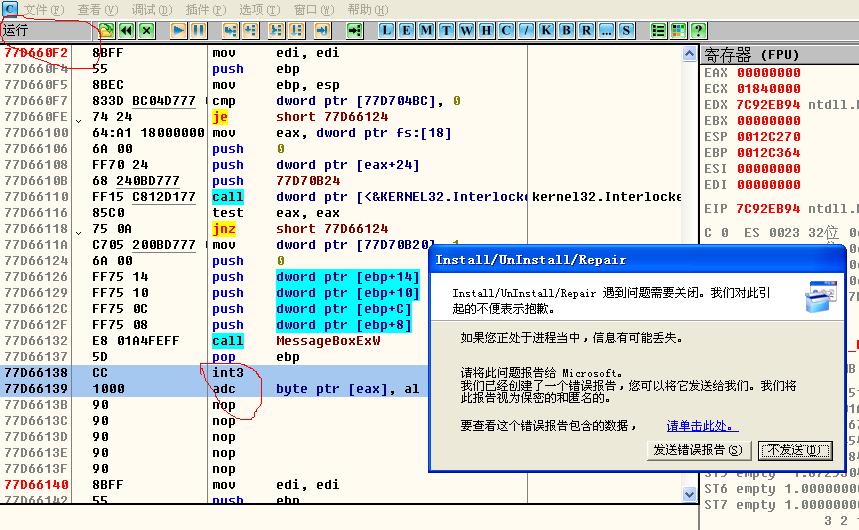Image resolution: width=859 pixels, height=530 pixels.
Task: Click the 运行 status field
Action: (46, 31)
